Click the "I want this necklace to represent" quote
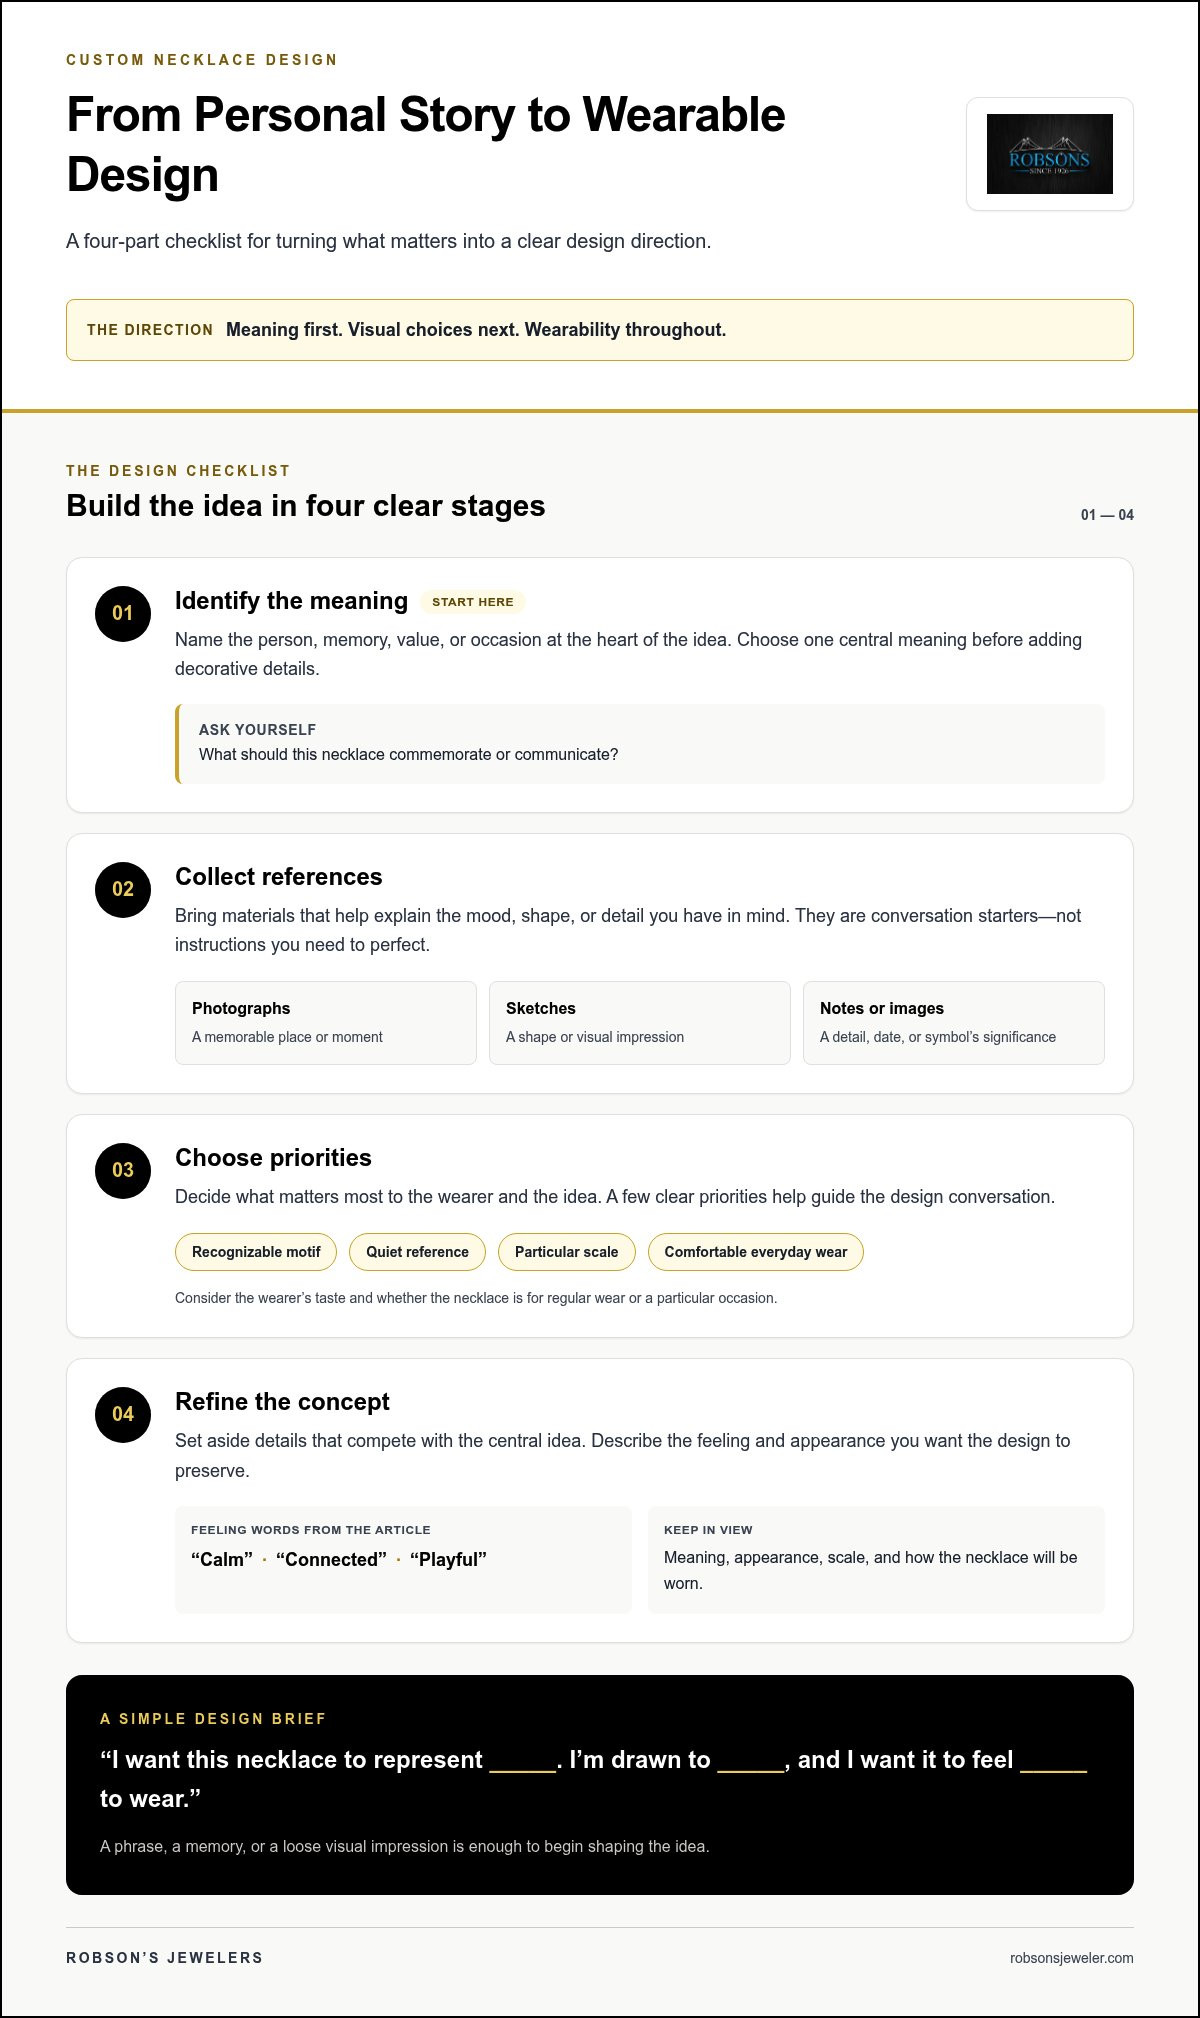1200x2018 pixels. point(593,1779)
